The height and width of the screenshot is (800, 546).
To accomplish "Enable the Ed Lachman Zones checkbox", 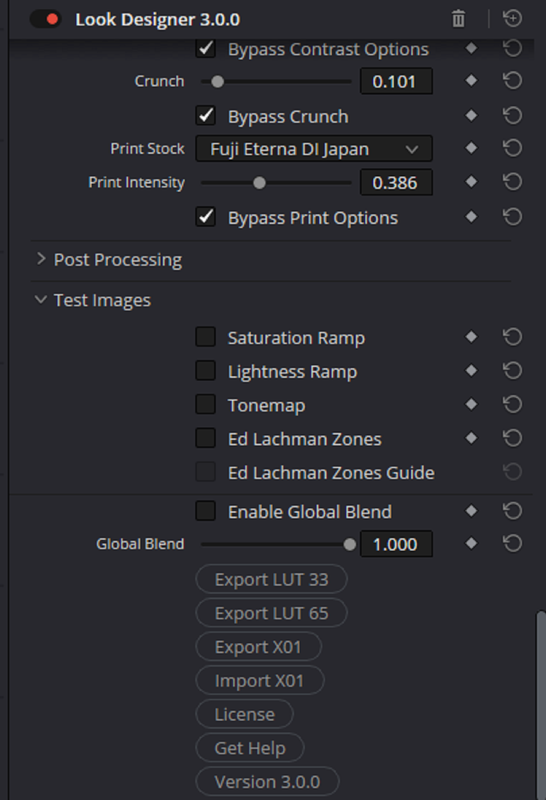I will (x=206, y=438).
